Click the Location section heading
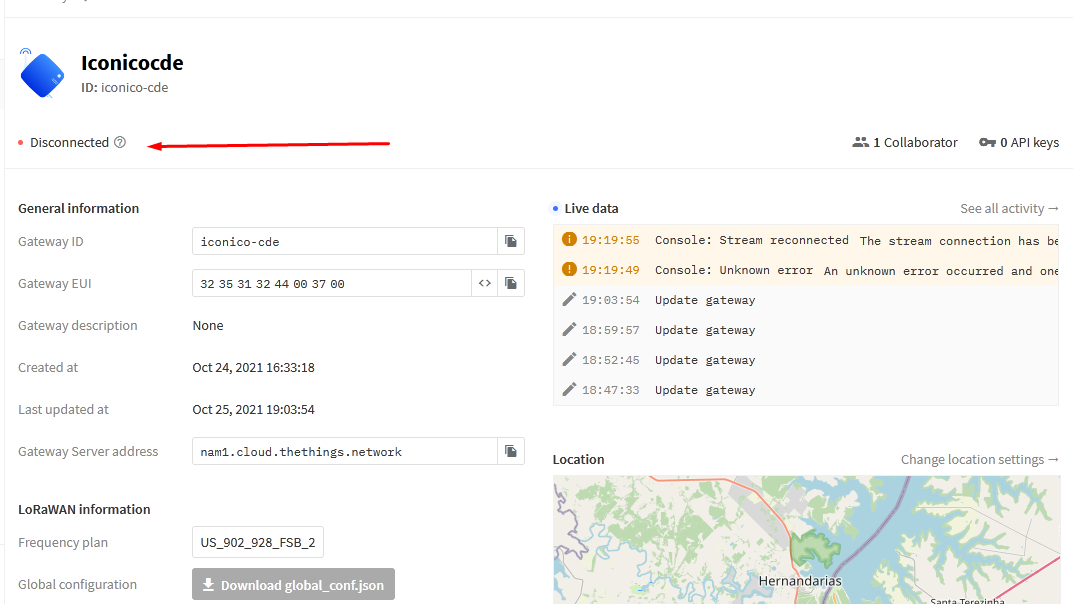The height and width of the screenshot is (604, 1073). click(578, 460)
